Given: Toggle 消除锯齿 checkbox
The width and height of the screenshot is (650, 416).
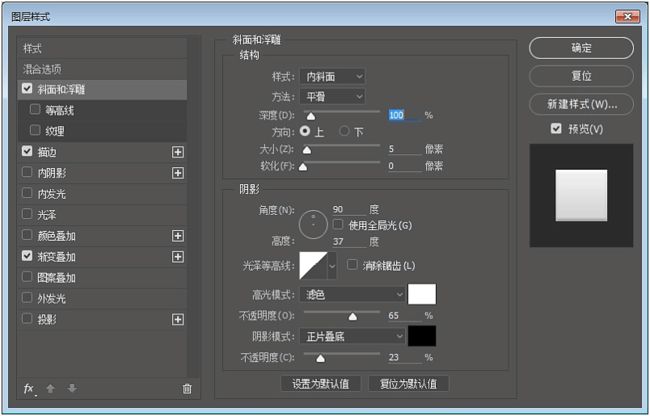Looking at the screenshot, I should pos(352,265).
